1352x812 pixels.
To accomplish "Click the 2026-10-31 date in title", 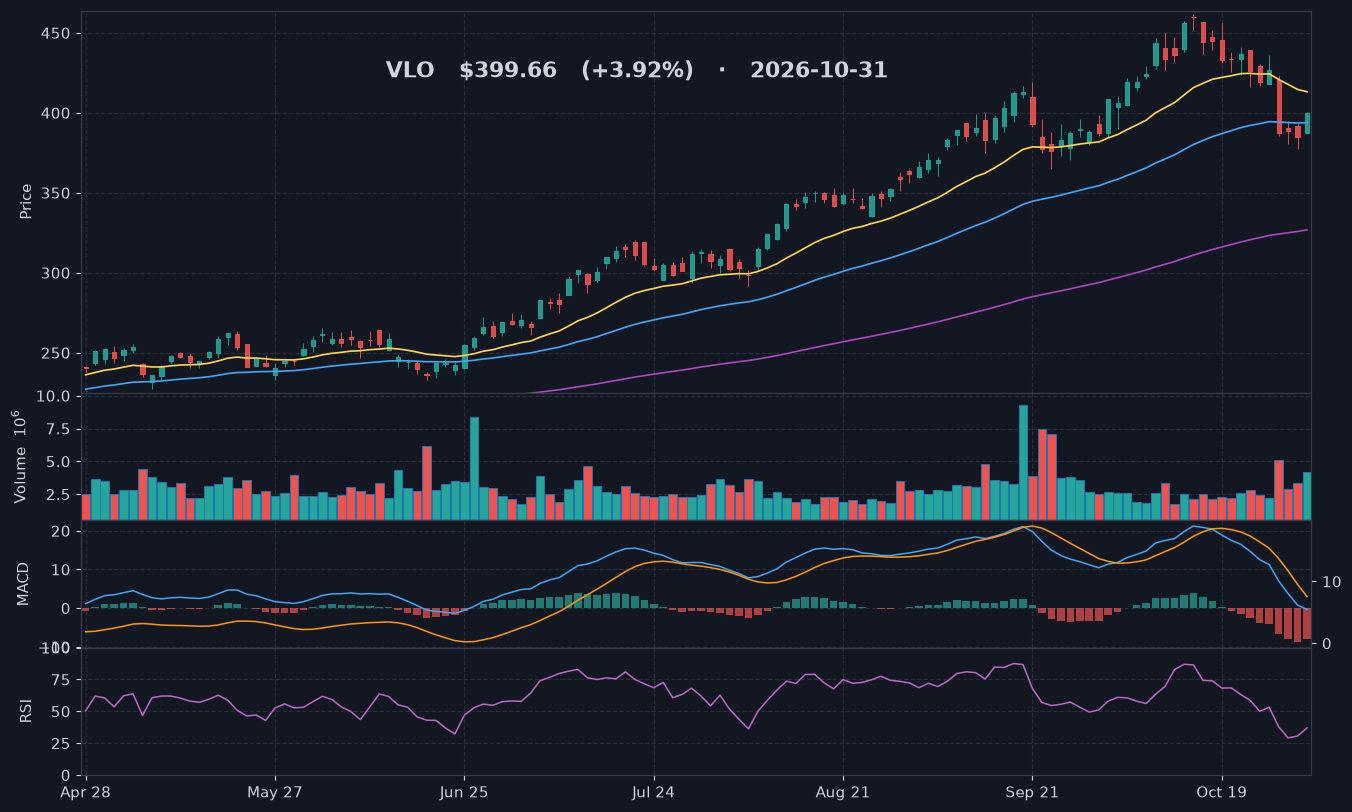I will click(818, 71).
